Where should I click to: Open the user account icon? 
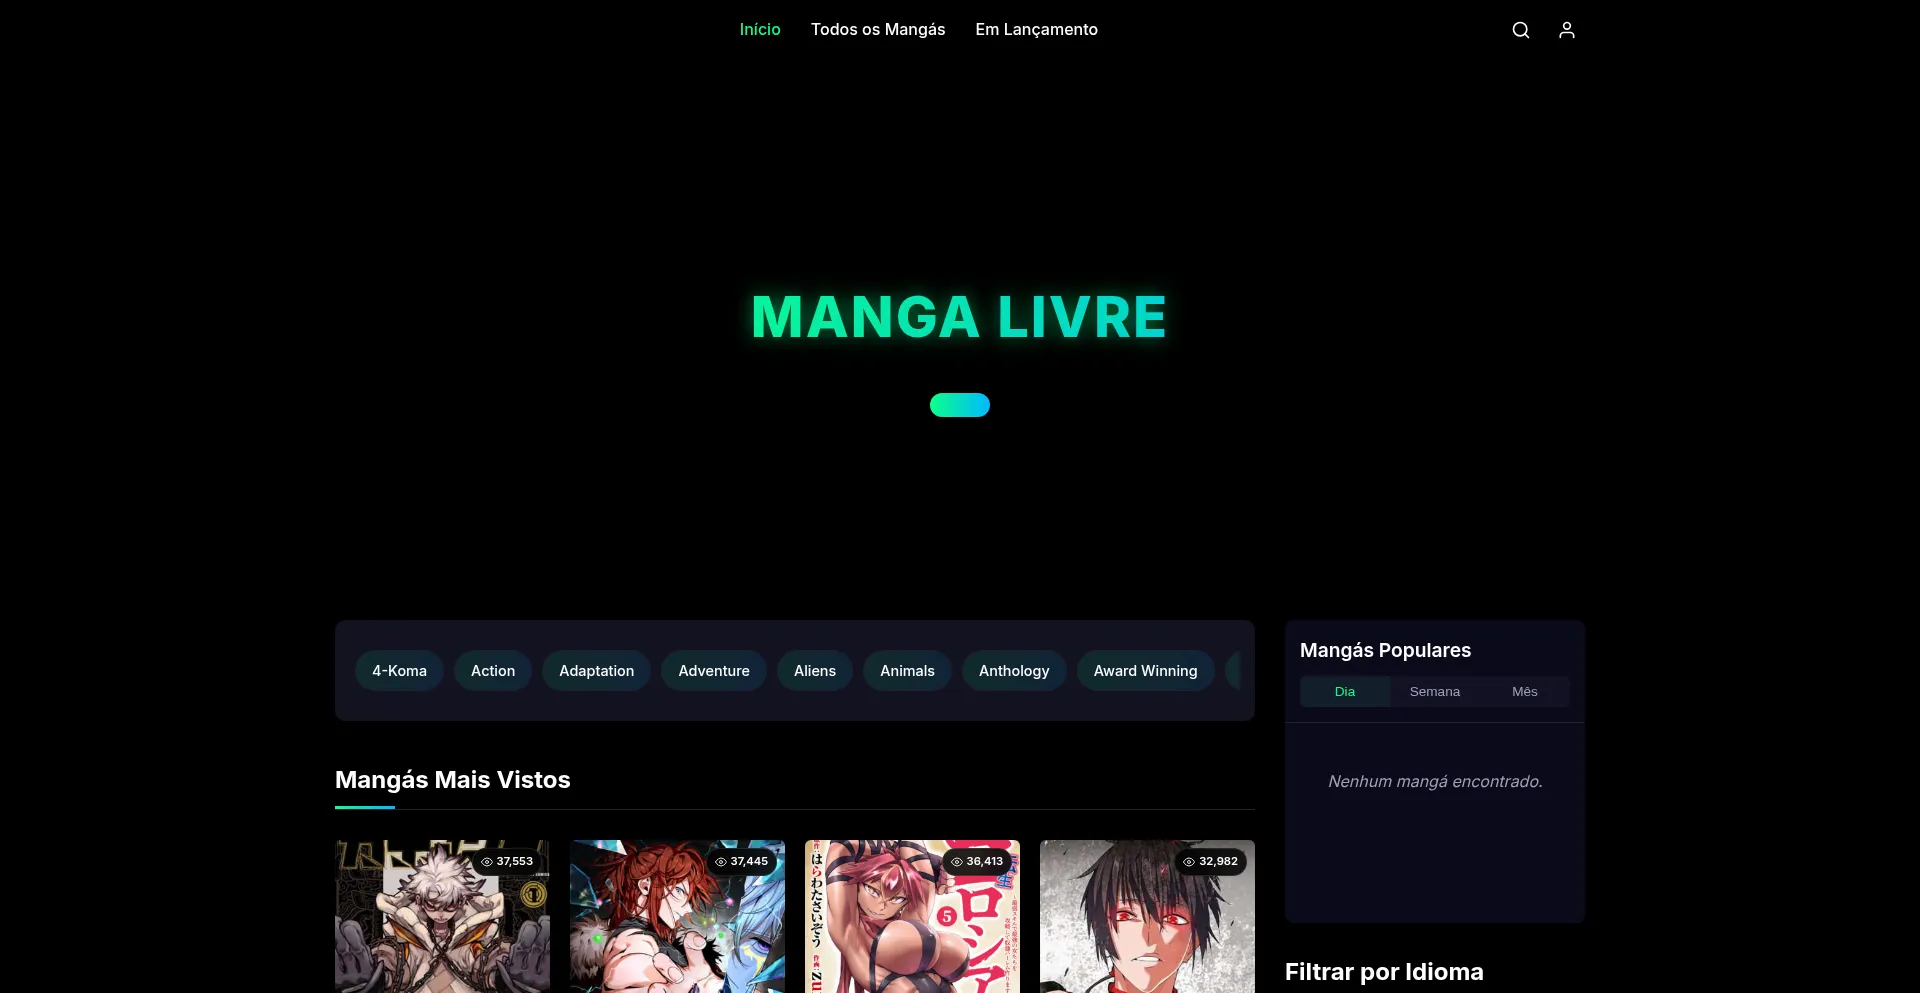(x=1567, y=30)
